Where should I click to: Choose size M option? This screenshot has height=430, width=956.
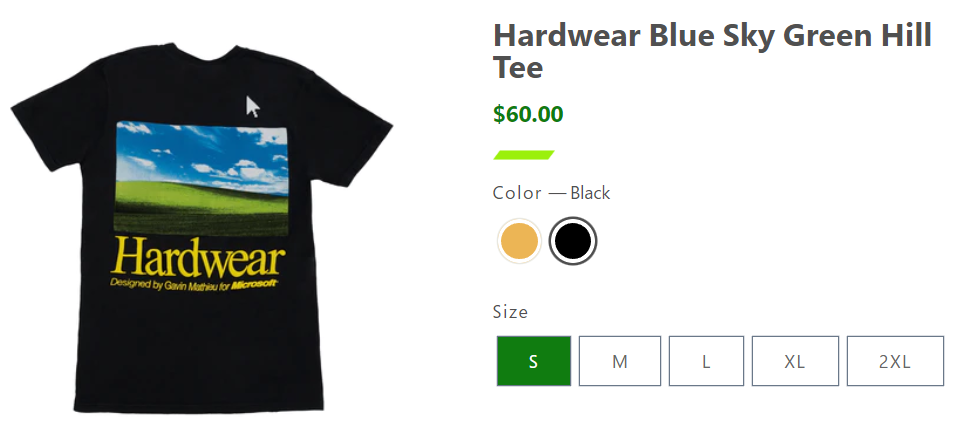tap(619, 361)
